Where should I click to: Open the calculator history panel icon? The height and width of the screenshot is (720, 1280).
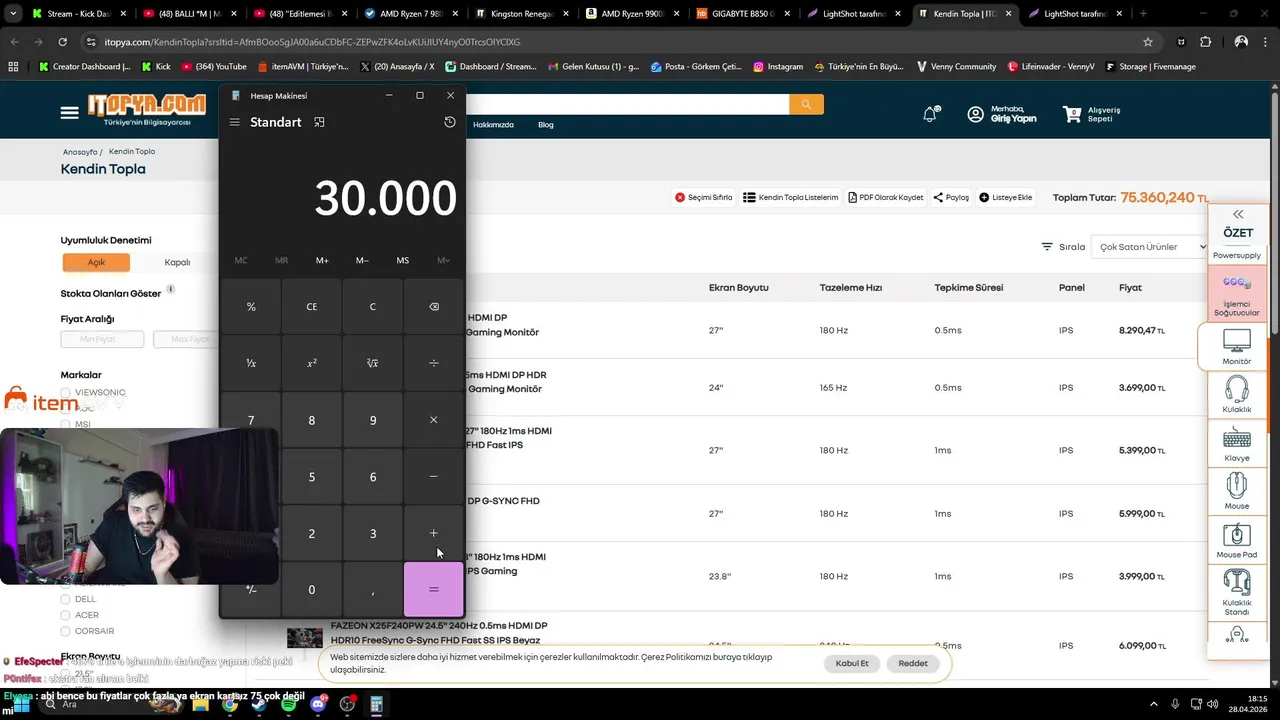click(x=450, y=122)
